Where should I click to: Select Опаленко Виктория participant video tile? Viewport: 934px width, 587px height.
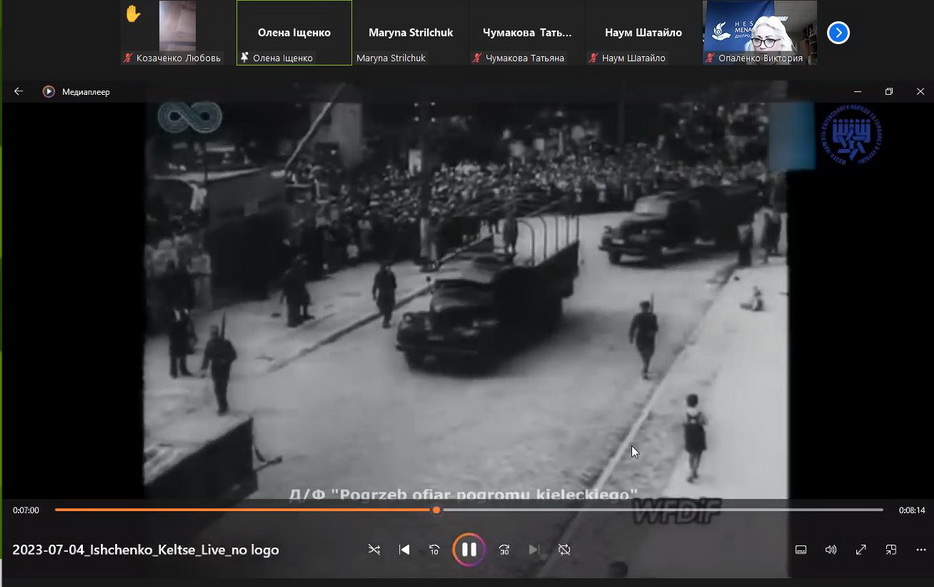(x=759, y=33)
